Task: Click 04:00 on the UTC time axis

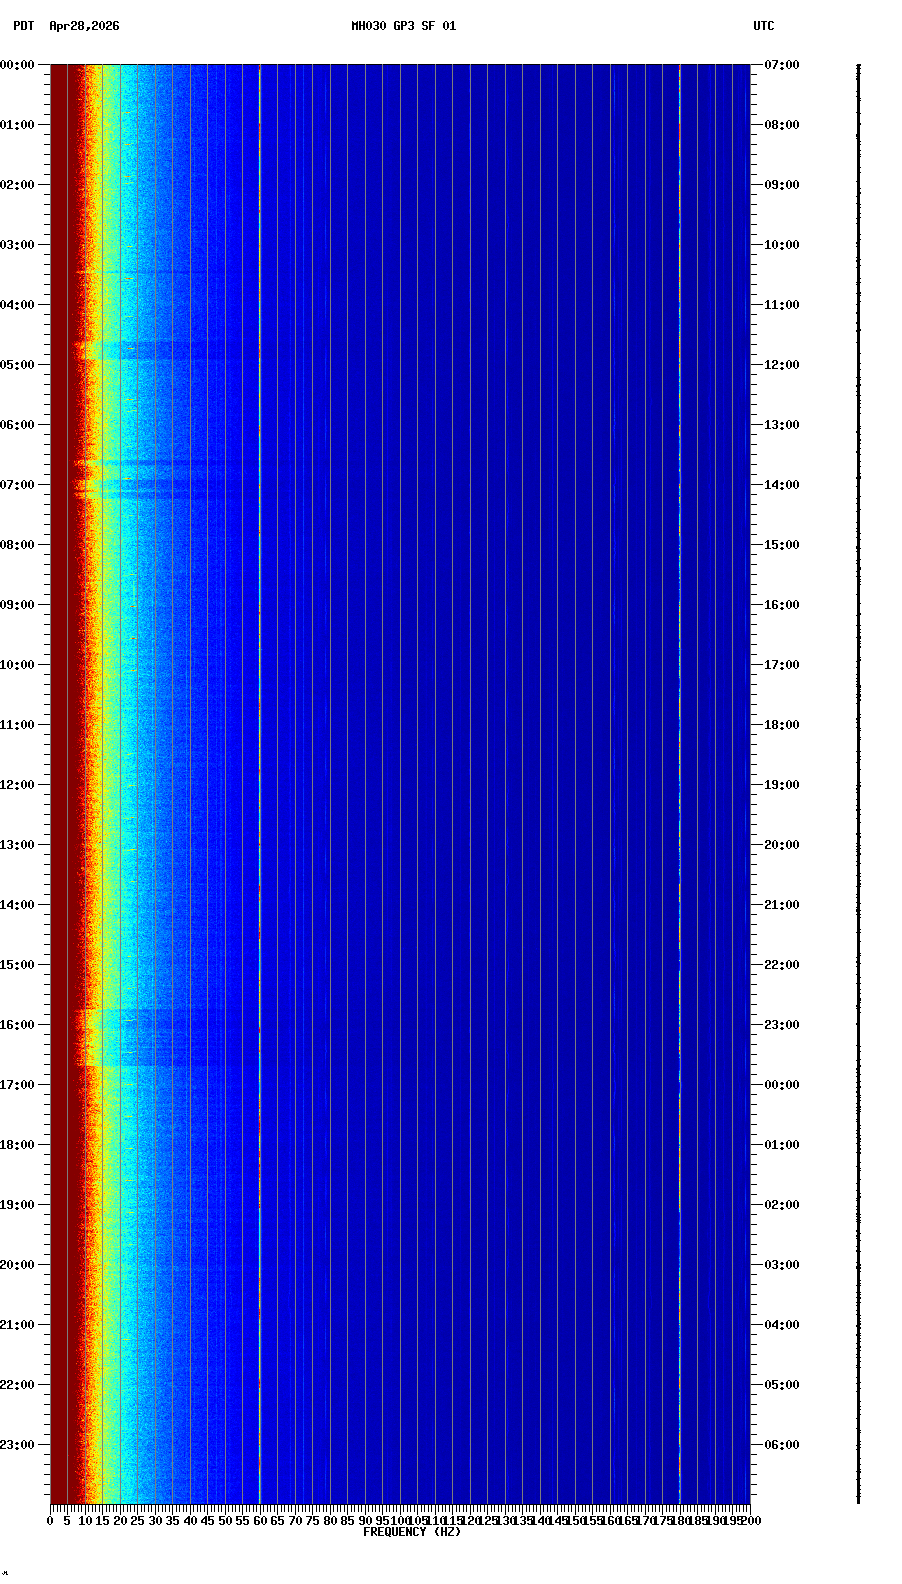Action: (x=782, y=1325)
